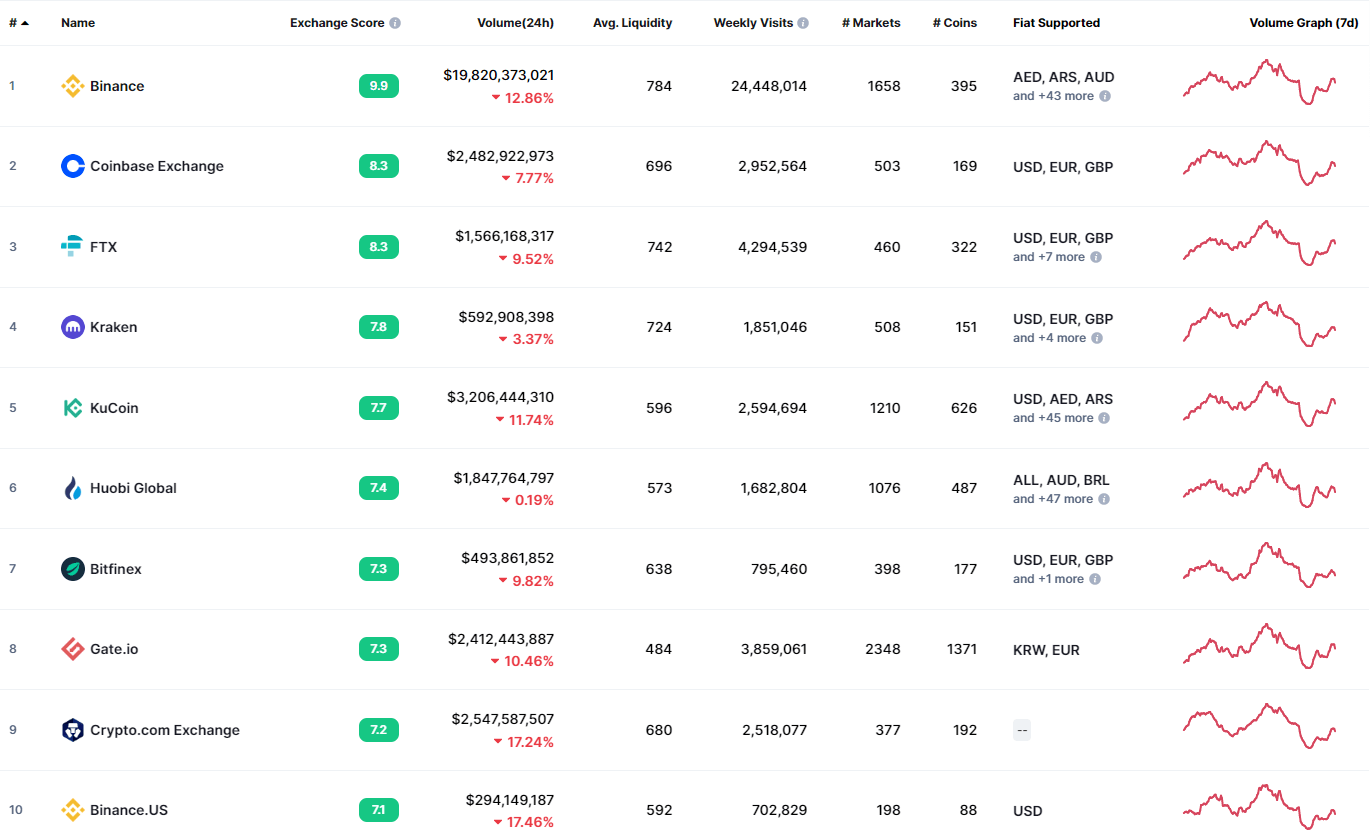Sort exchanges by Name column
Viewport: 1370px width, 840px height.
(x=78, y=23)
